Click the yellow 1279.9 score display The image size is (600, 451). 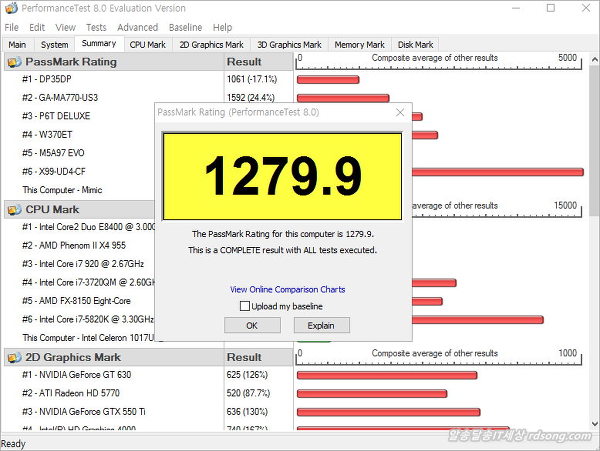[x=282, y=176]
